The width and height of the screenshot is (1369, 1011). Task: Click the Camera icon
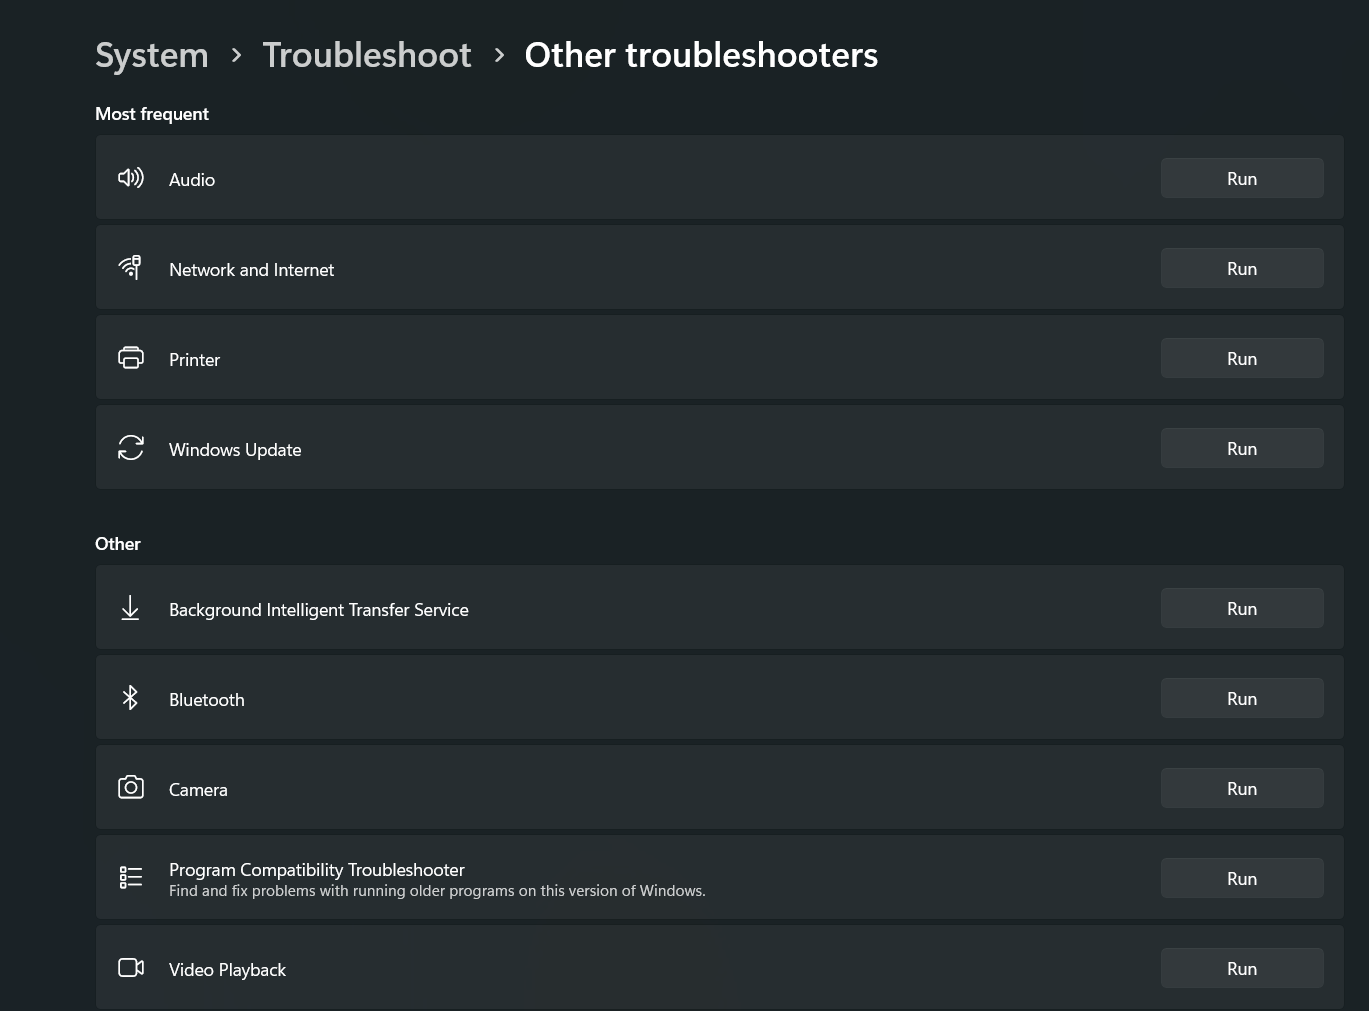tap(131, 787)
